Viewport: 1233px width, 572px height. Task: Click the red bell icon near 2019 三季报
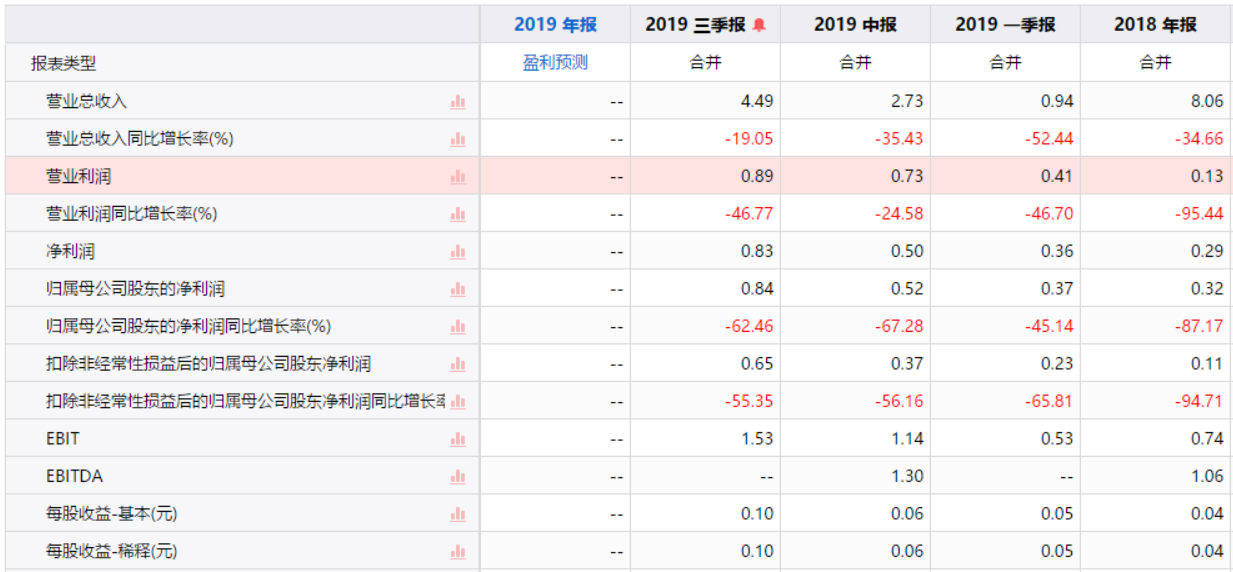click(759, 25)
